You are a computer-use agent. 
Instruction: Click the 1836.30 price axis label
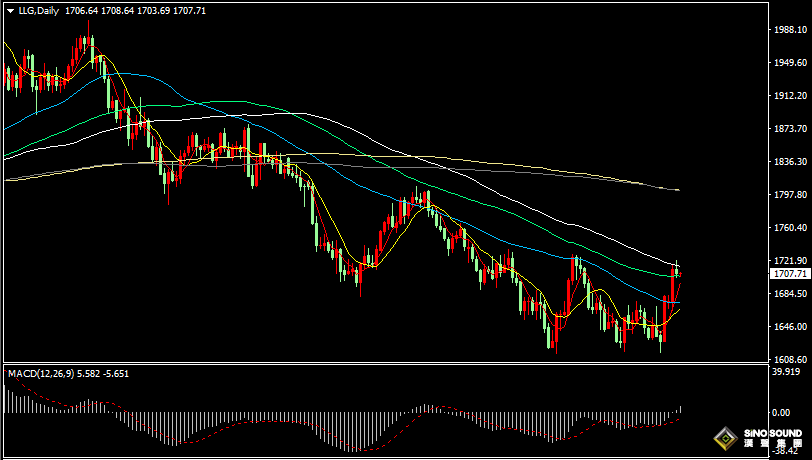[x=789, y=162]
